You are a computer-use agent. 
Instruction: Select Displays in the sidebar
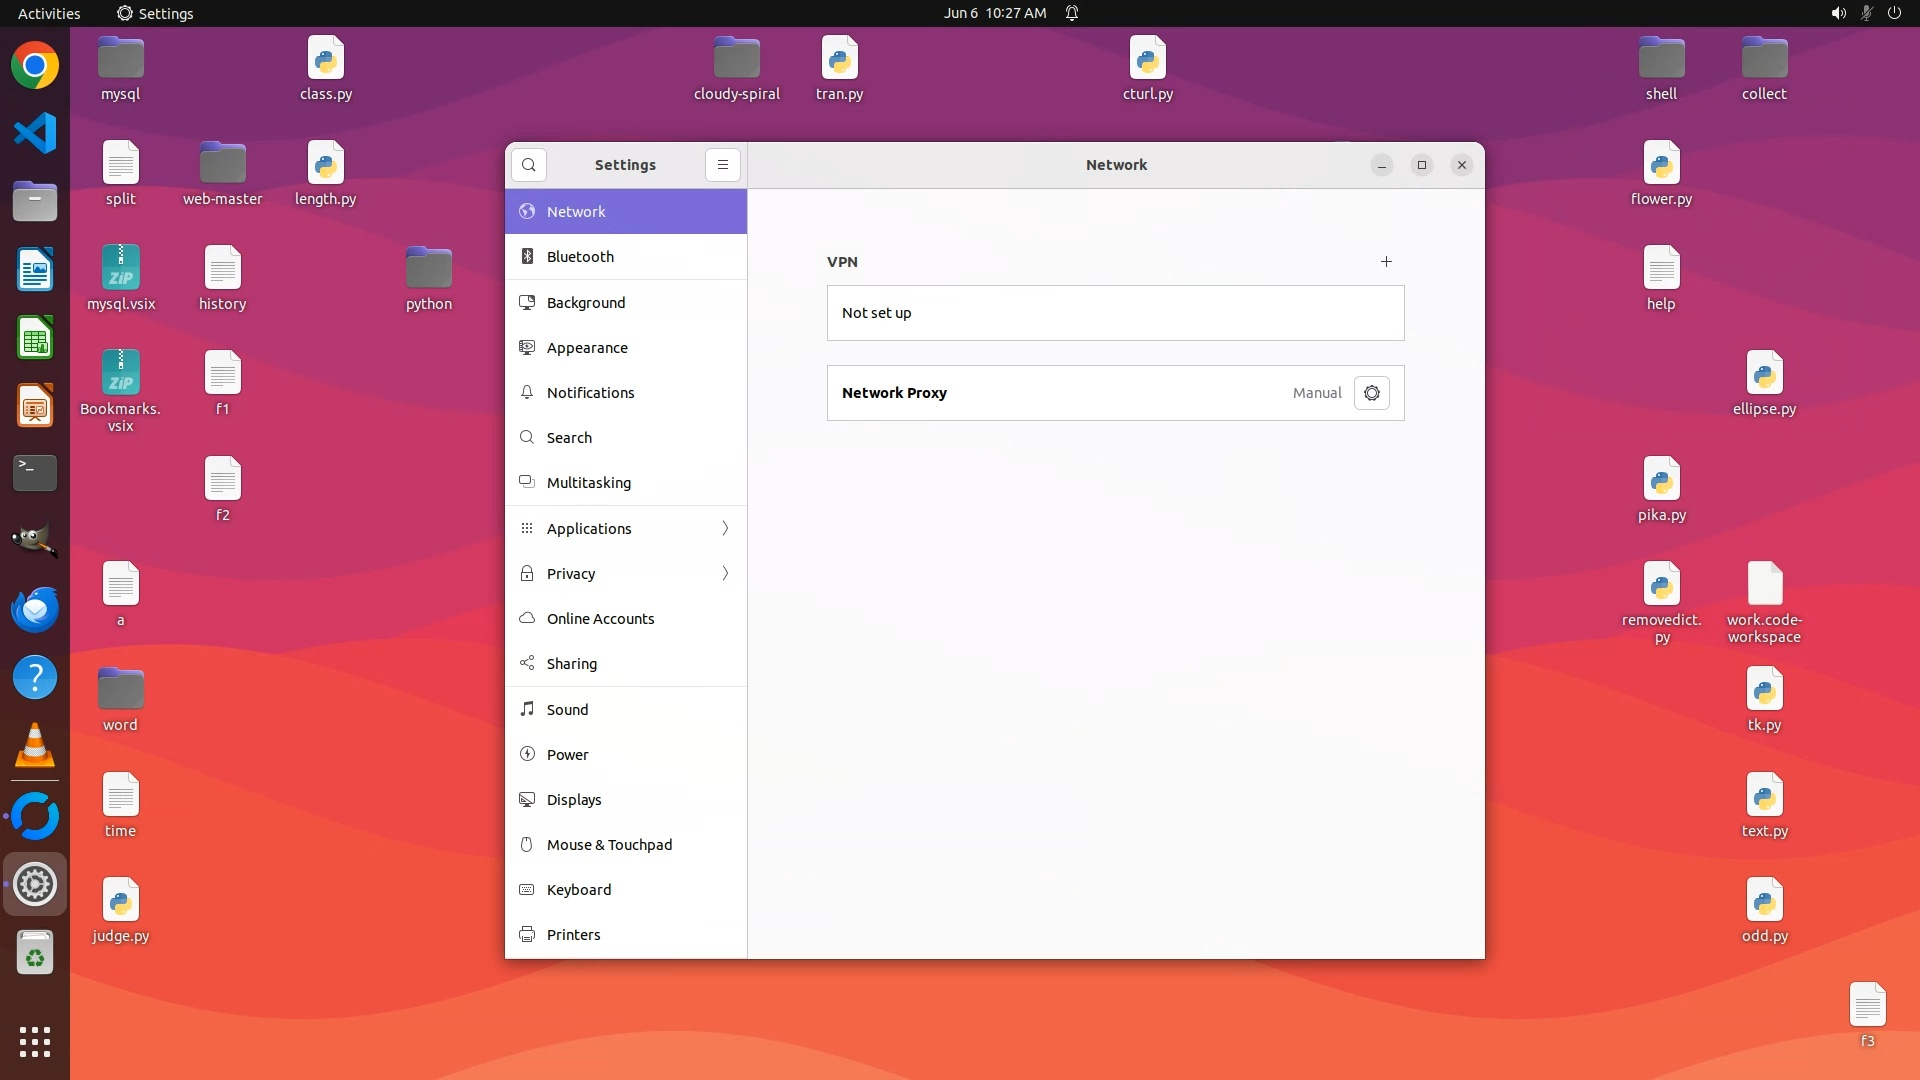pyautogui.click(x=574, y=800)
